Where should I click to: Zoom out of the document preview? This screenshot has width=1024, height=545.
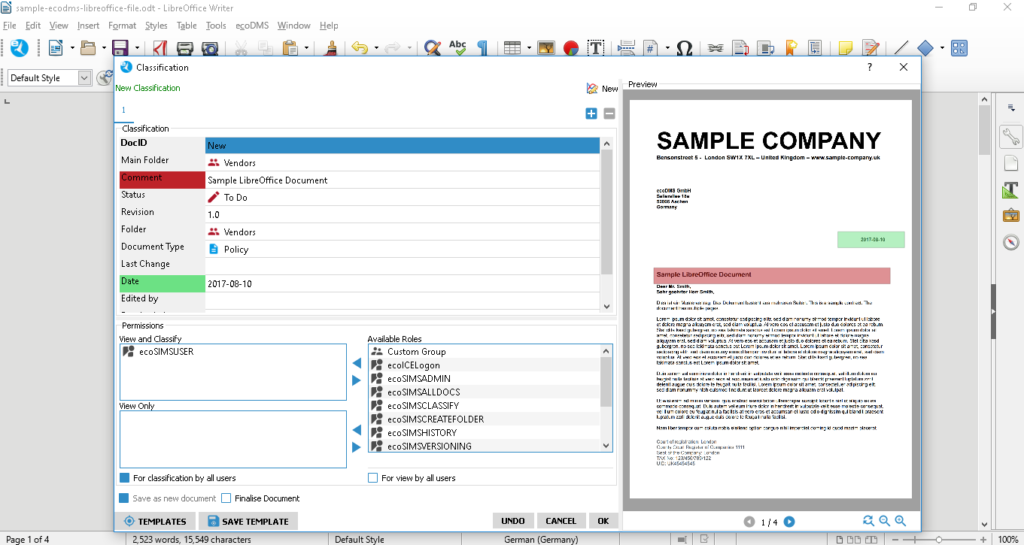click(x=884, y=521)
